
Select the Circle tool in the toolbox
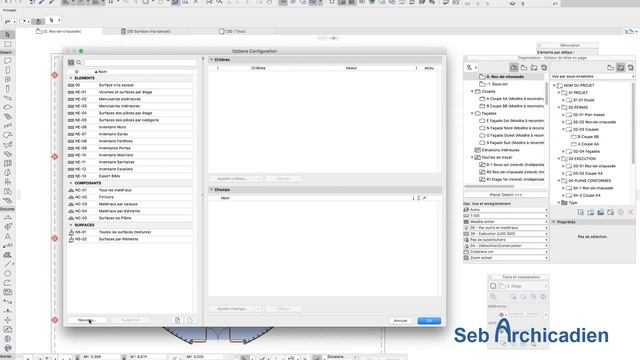click(7, 273)
